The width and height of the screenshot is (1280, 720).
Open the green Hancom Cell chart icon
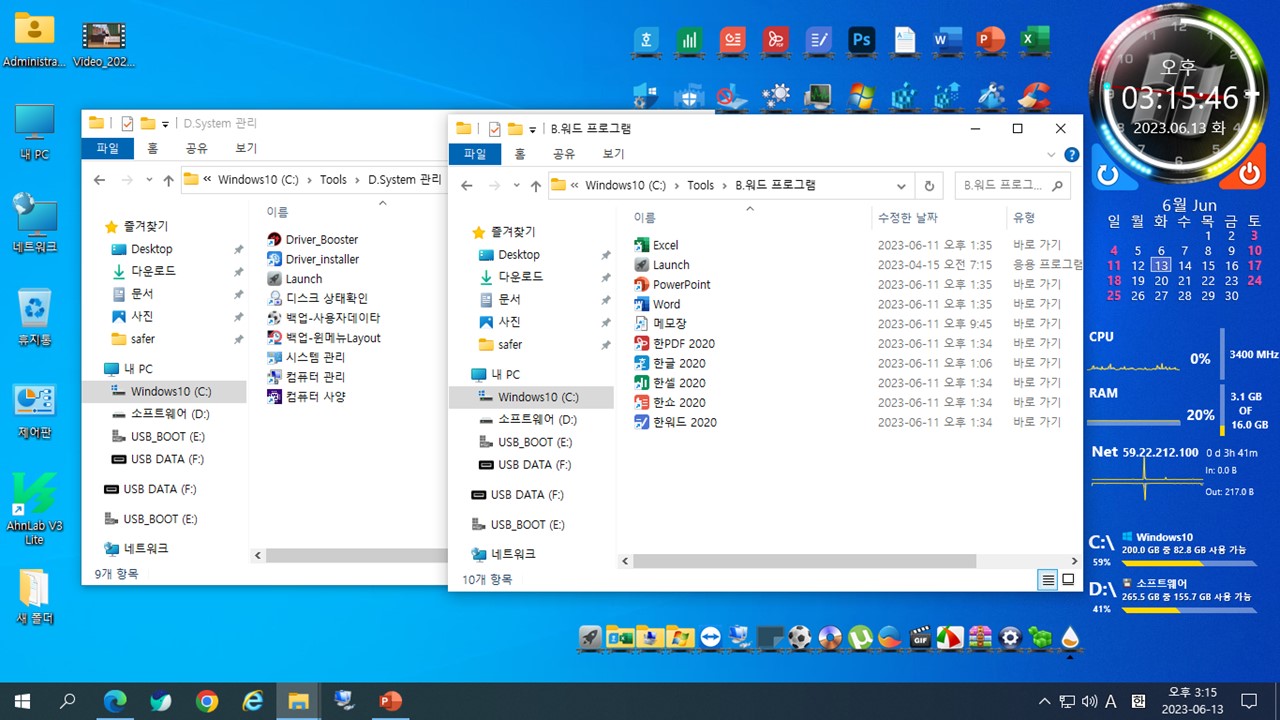coord(689,40)
